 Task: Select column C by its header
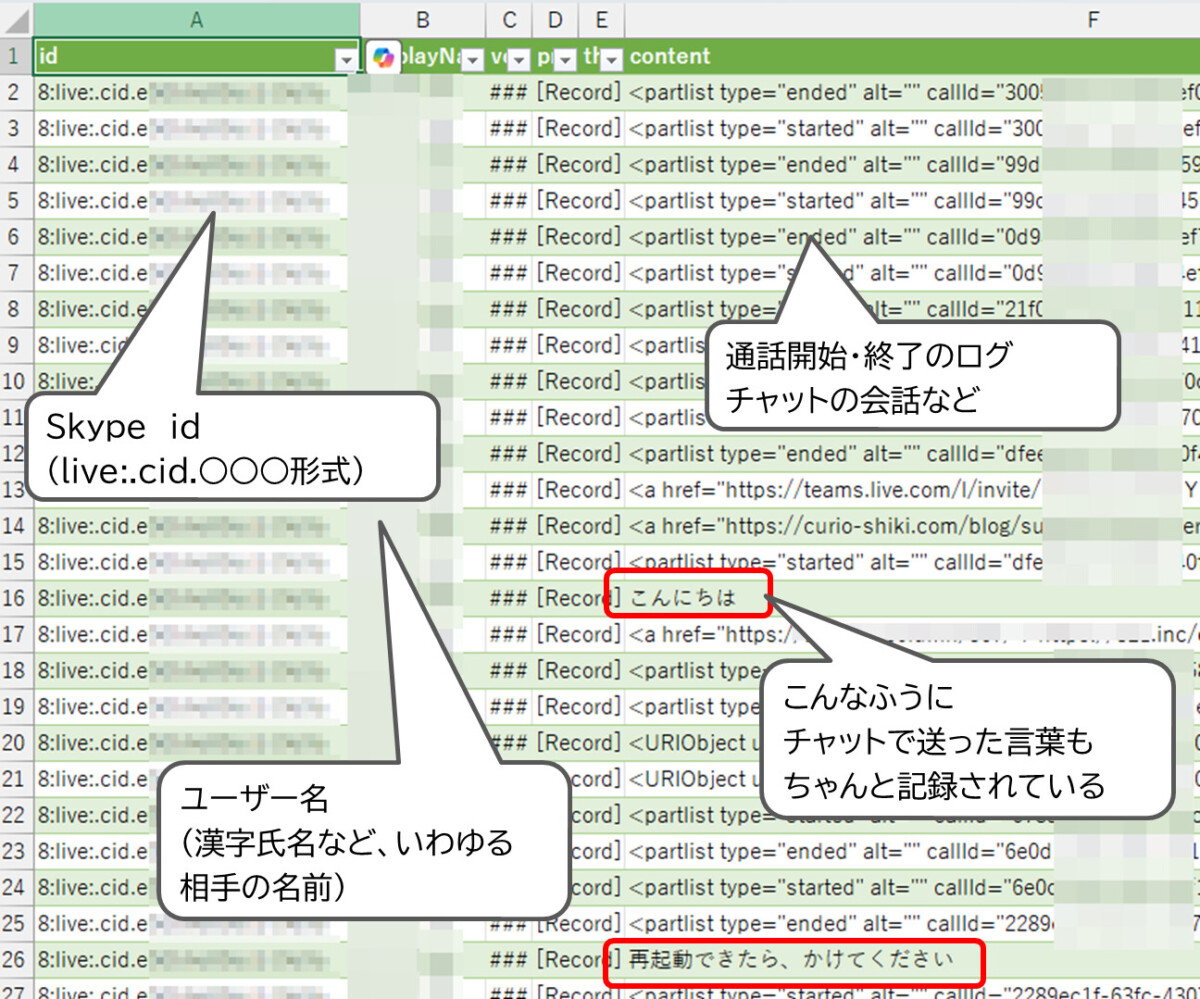[x=510, y=18]
